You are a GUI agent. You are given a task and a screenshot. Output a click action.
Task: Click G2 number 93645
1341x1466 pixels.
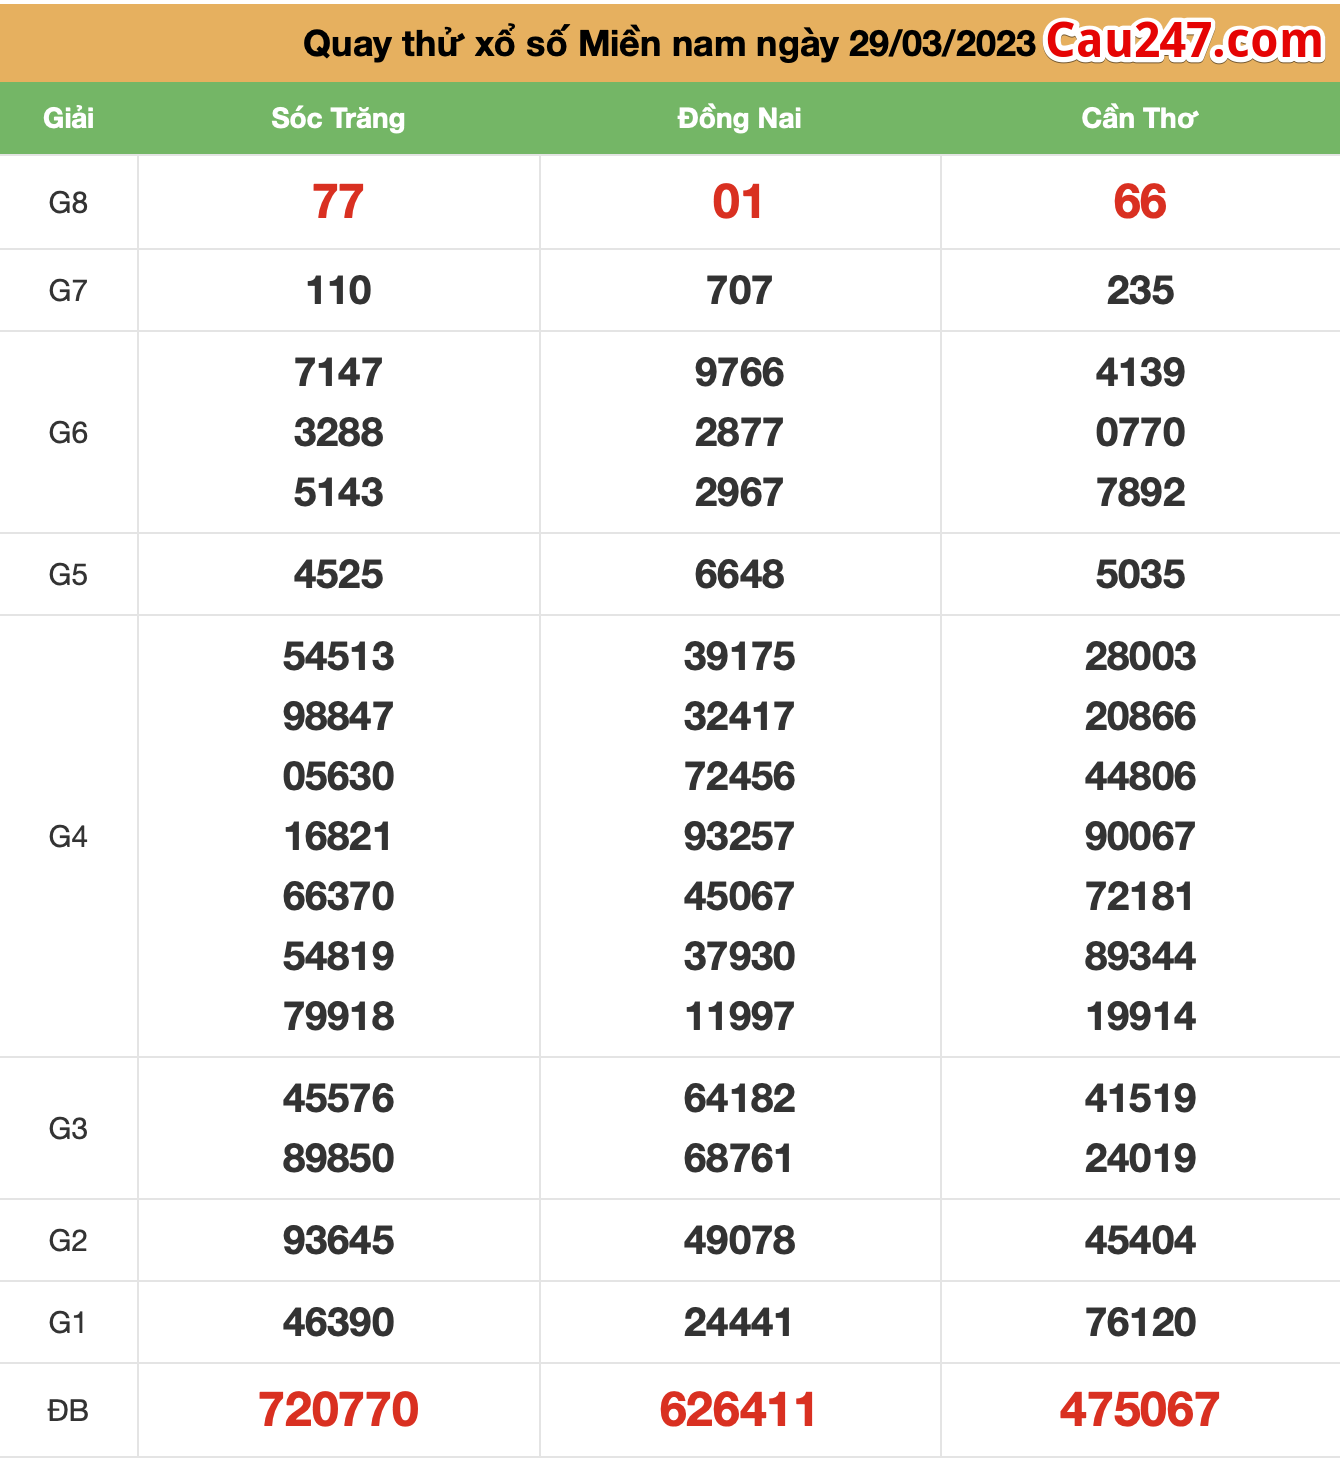(x=338, y=1241)
